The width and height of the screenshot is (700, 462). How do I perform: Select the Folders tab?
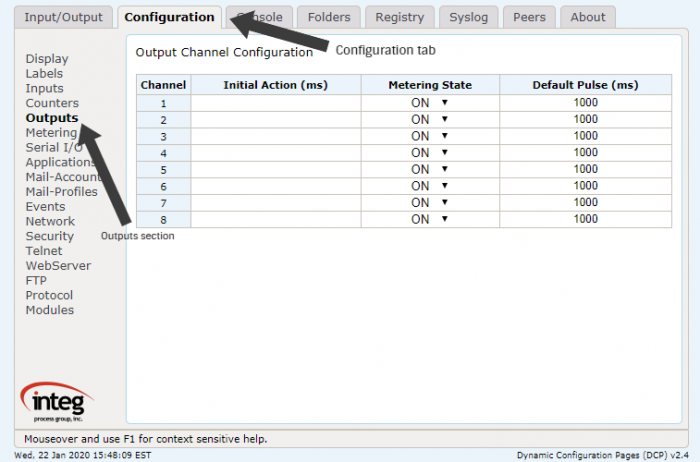click(x=329, y=17)
